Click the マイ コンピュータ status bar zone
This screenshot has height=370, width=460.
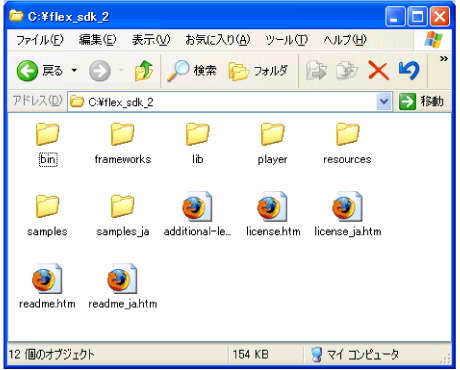[x=355, y=354]
